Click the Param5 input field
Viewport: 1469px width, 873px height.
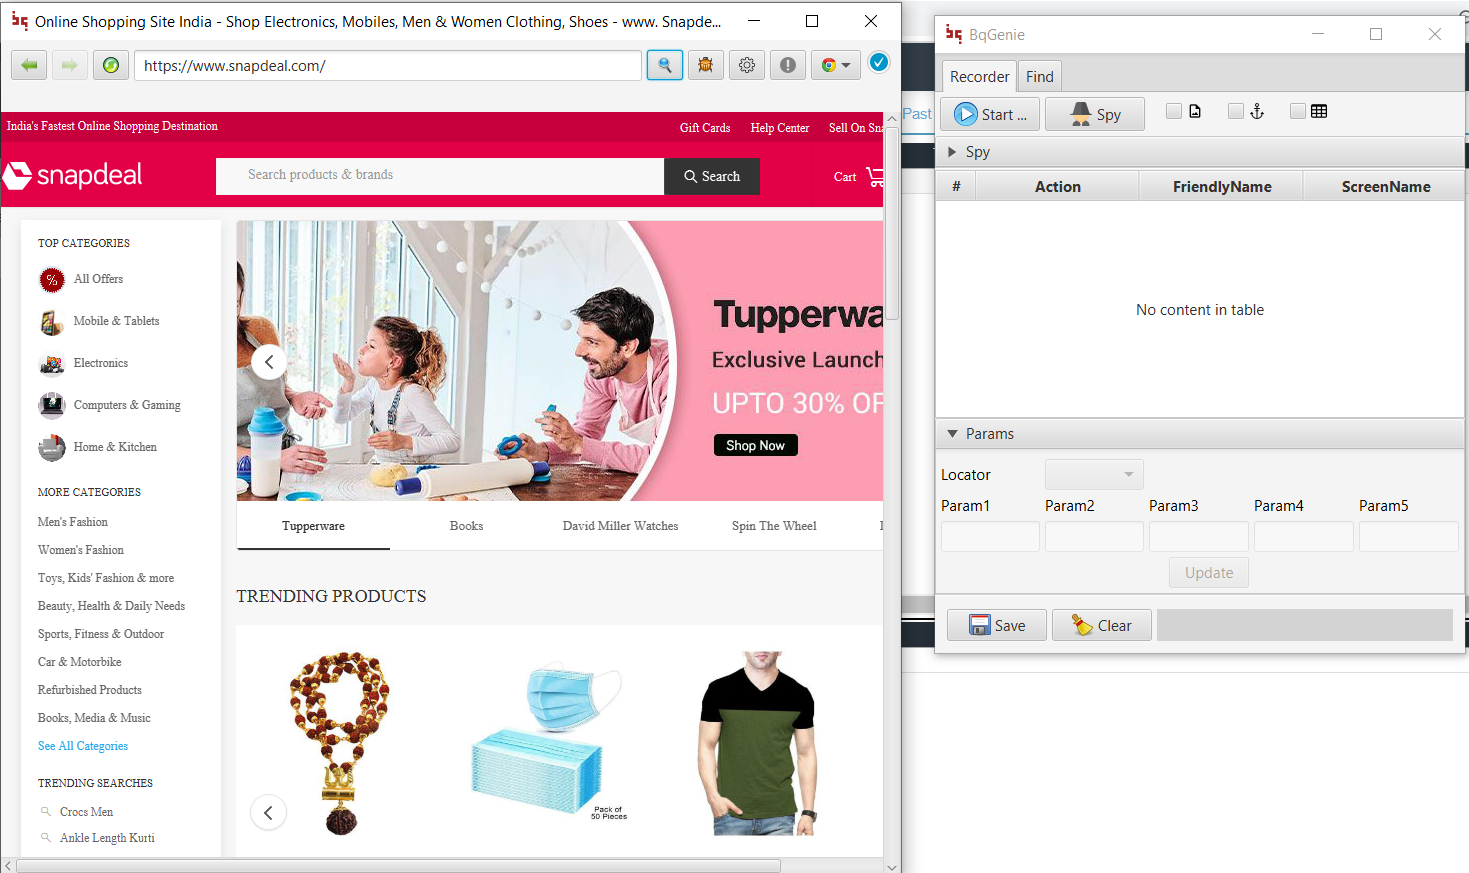coord(1408,536)
